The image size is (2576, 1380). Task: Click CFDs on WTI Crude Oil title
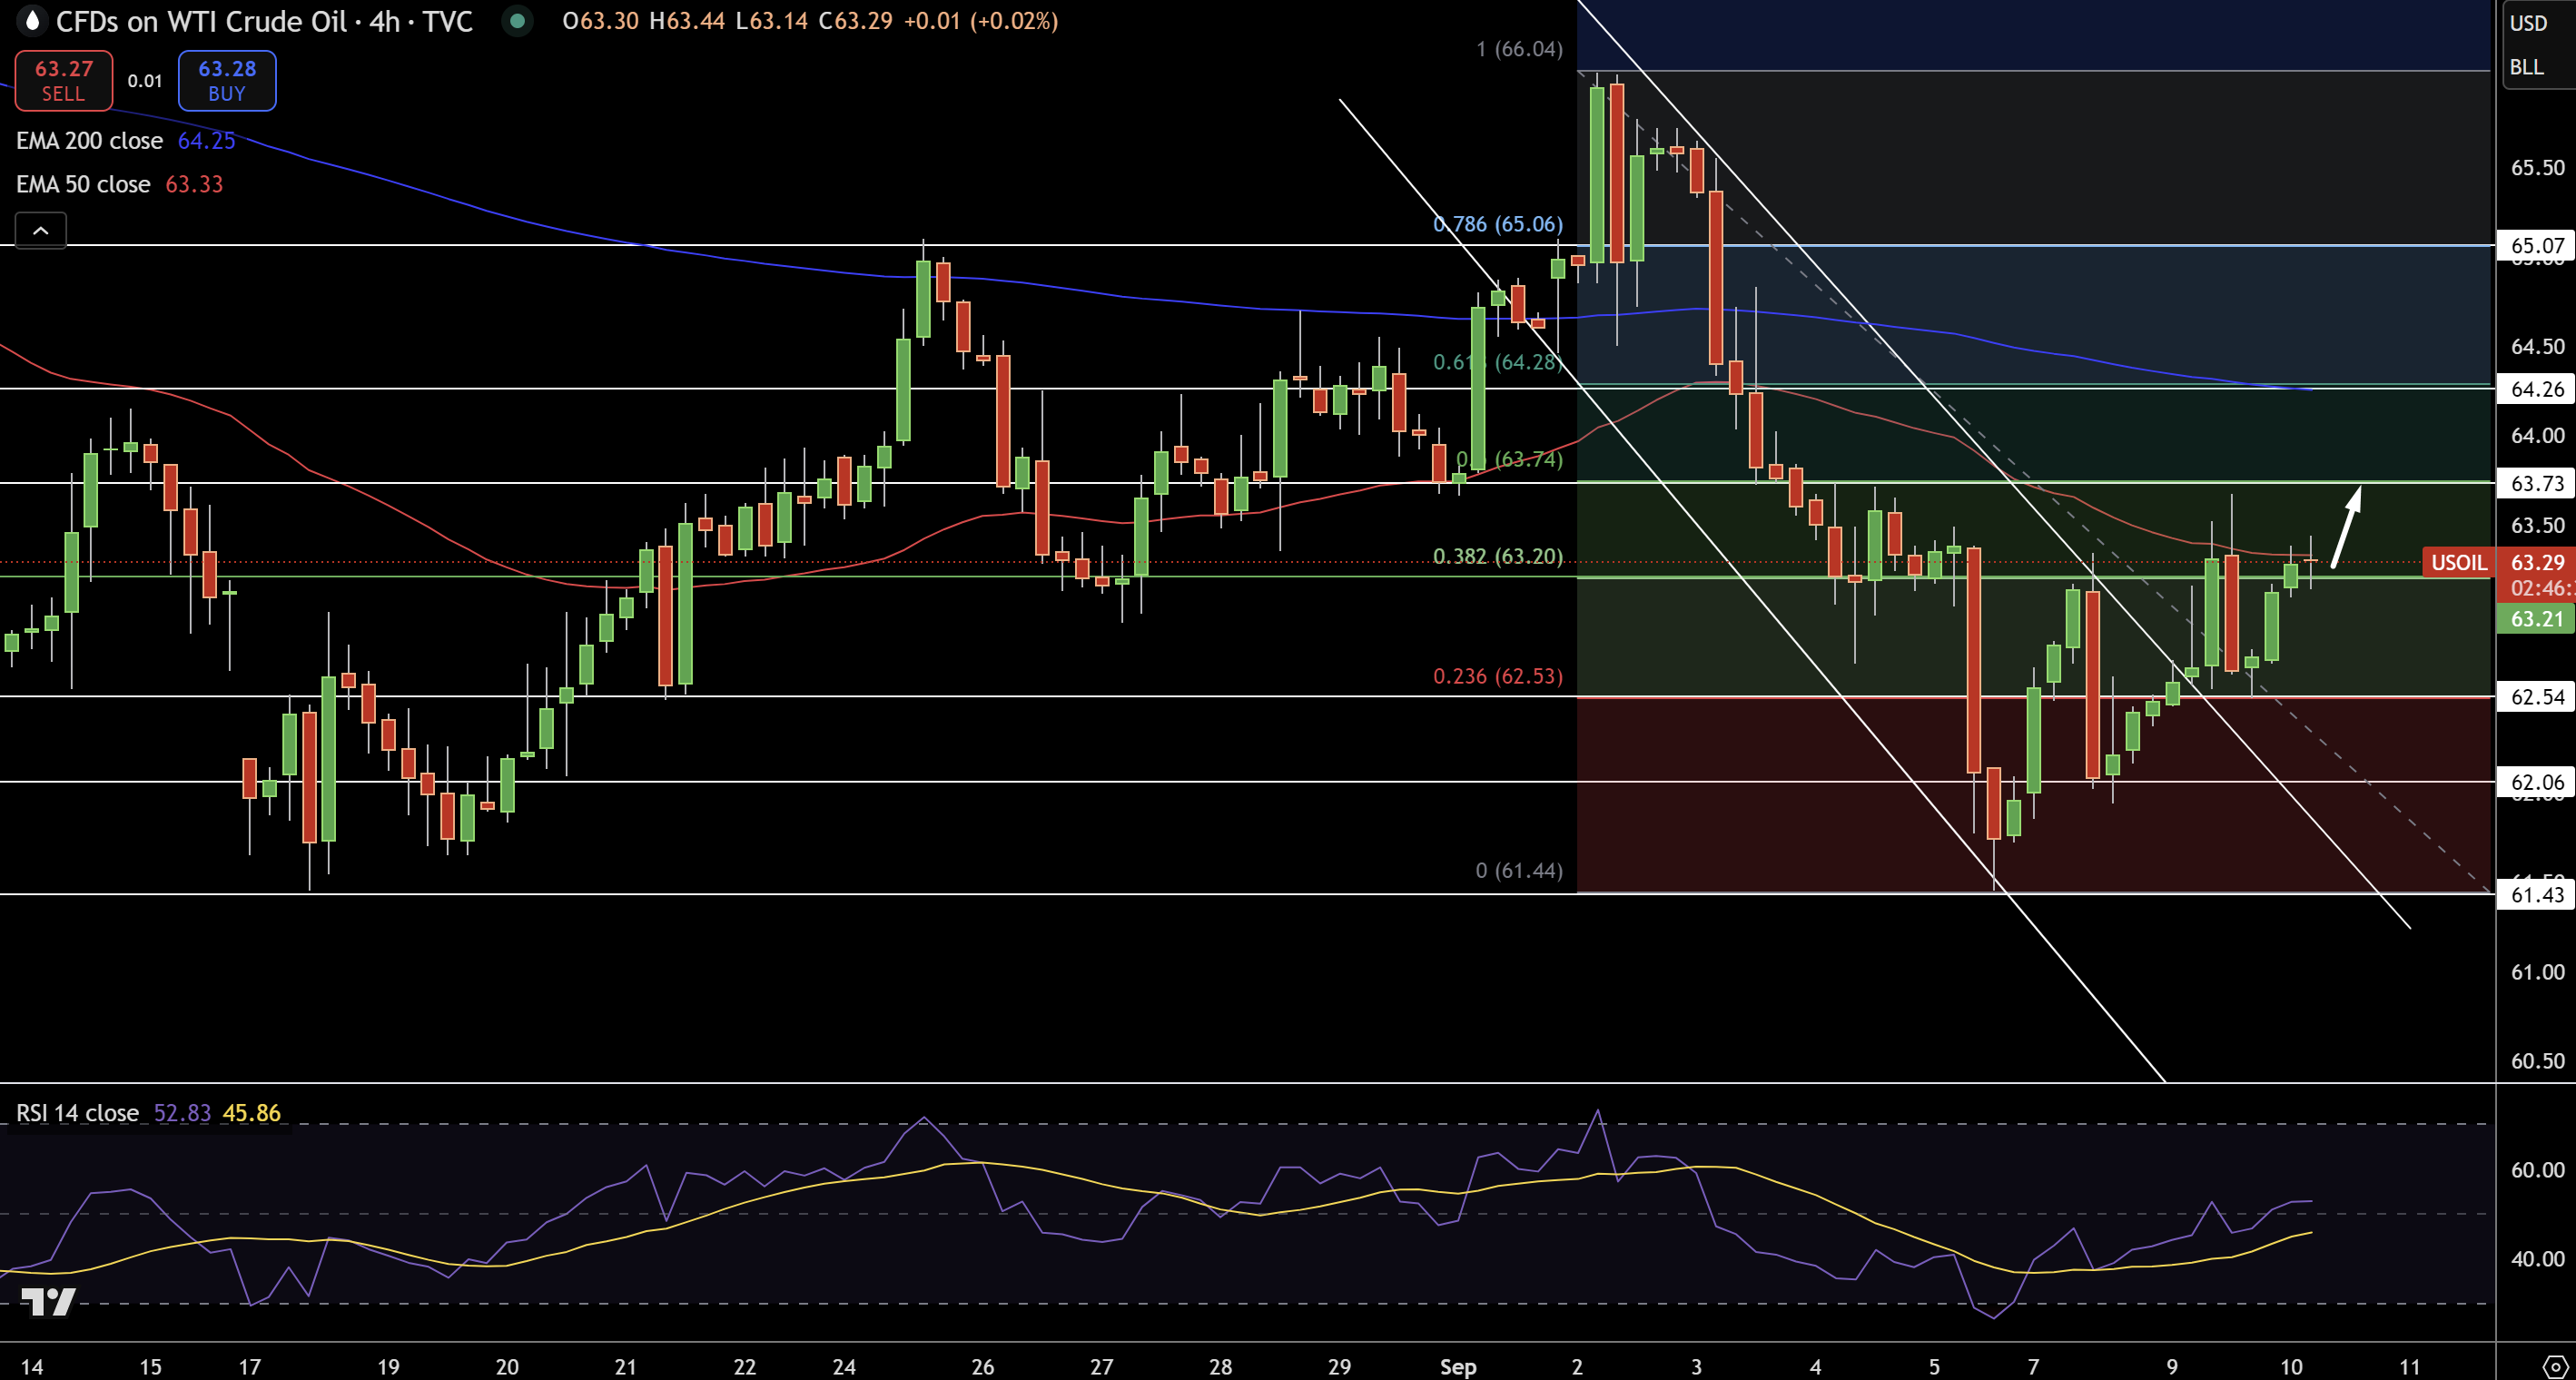pos(201,21)
